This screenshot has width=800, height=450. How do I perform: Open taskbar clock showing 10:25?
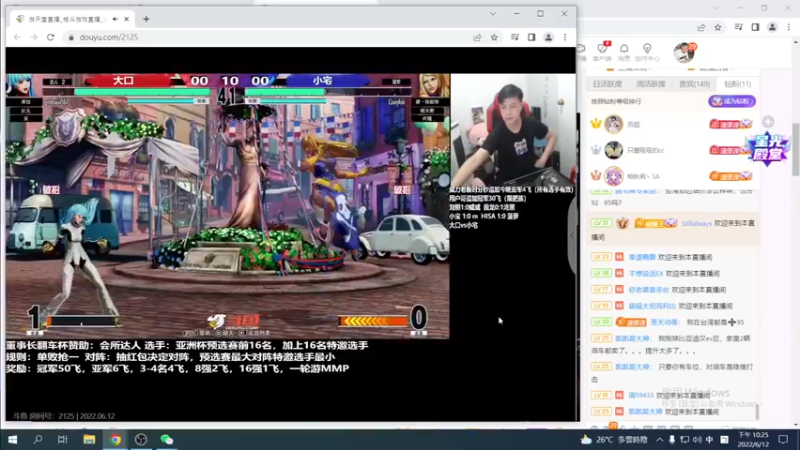point(753,439)
